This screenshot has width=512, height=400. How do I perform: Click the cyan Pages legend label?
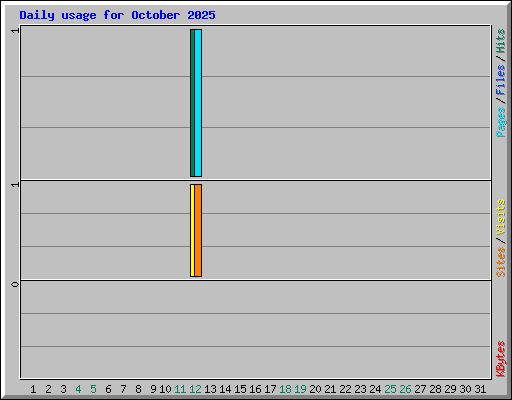[x=501, y=122]
